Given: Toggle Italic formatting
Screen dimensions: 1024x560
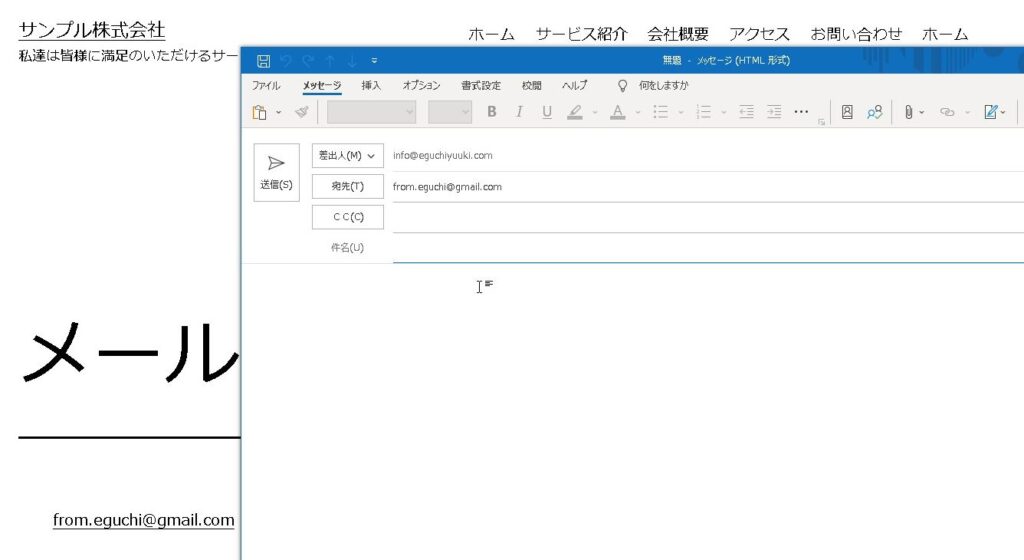Looking at the screenshot, I should pos(519,112).
